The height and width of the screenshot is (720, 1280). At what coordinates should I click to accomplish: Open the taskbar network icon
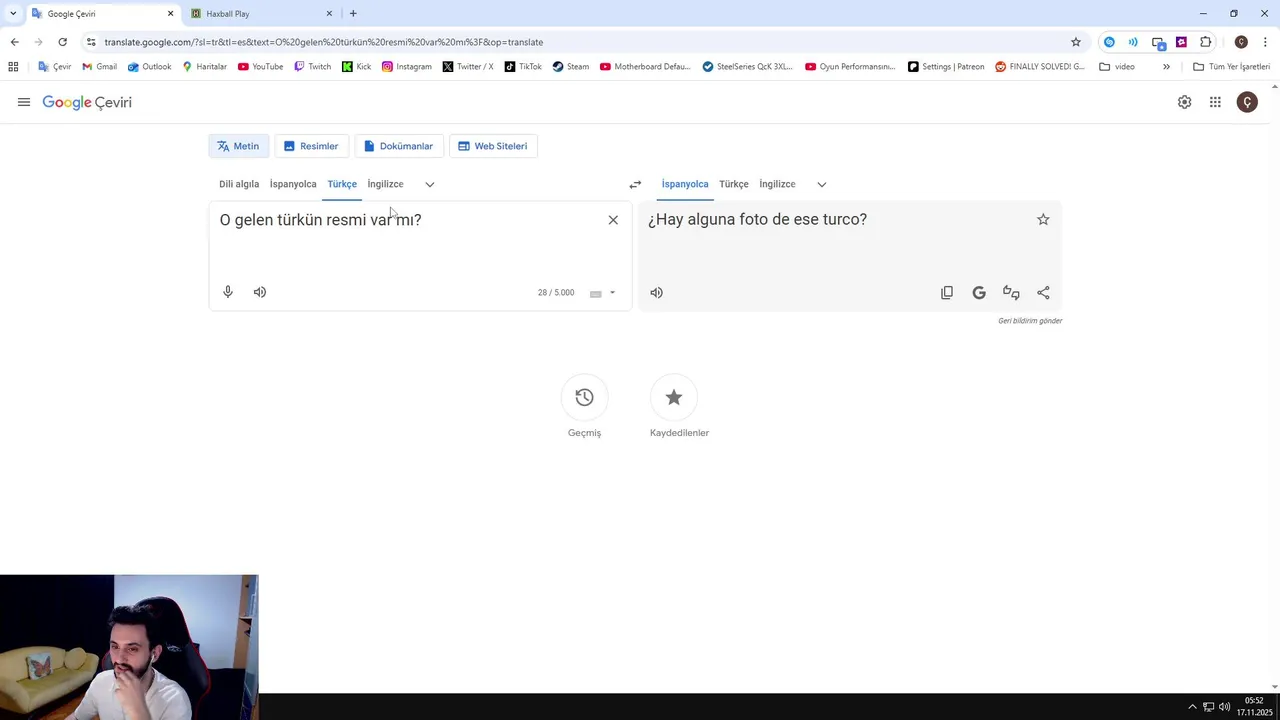tap(1208, 707)
